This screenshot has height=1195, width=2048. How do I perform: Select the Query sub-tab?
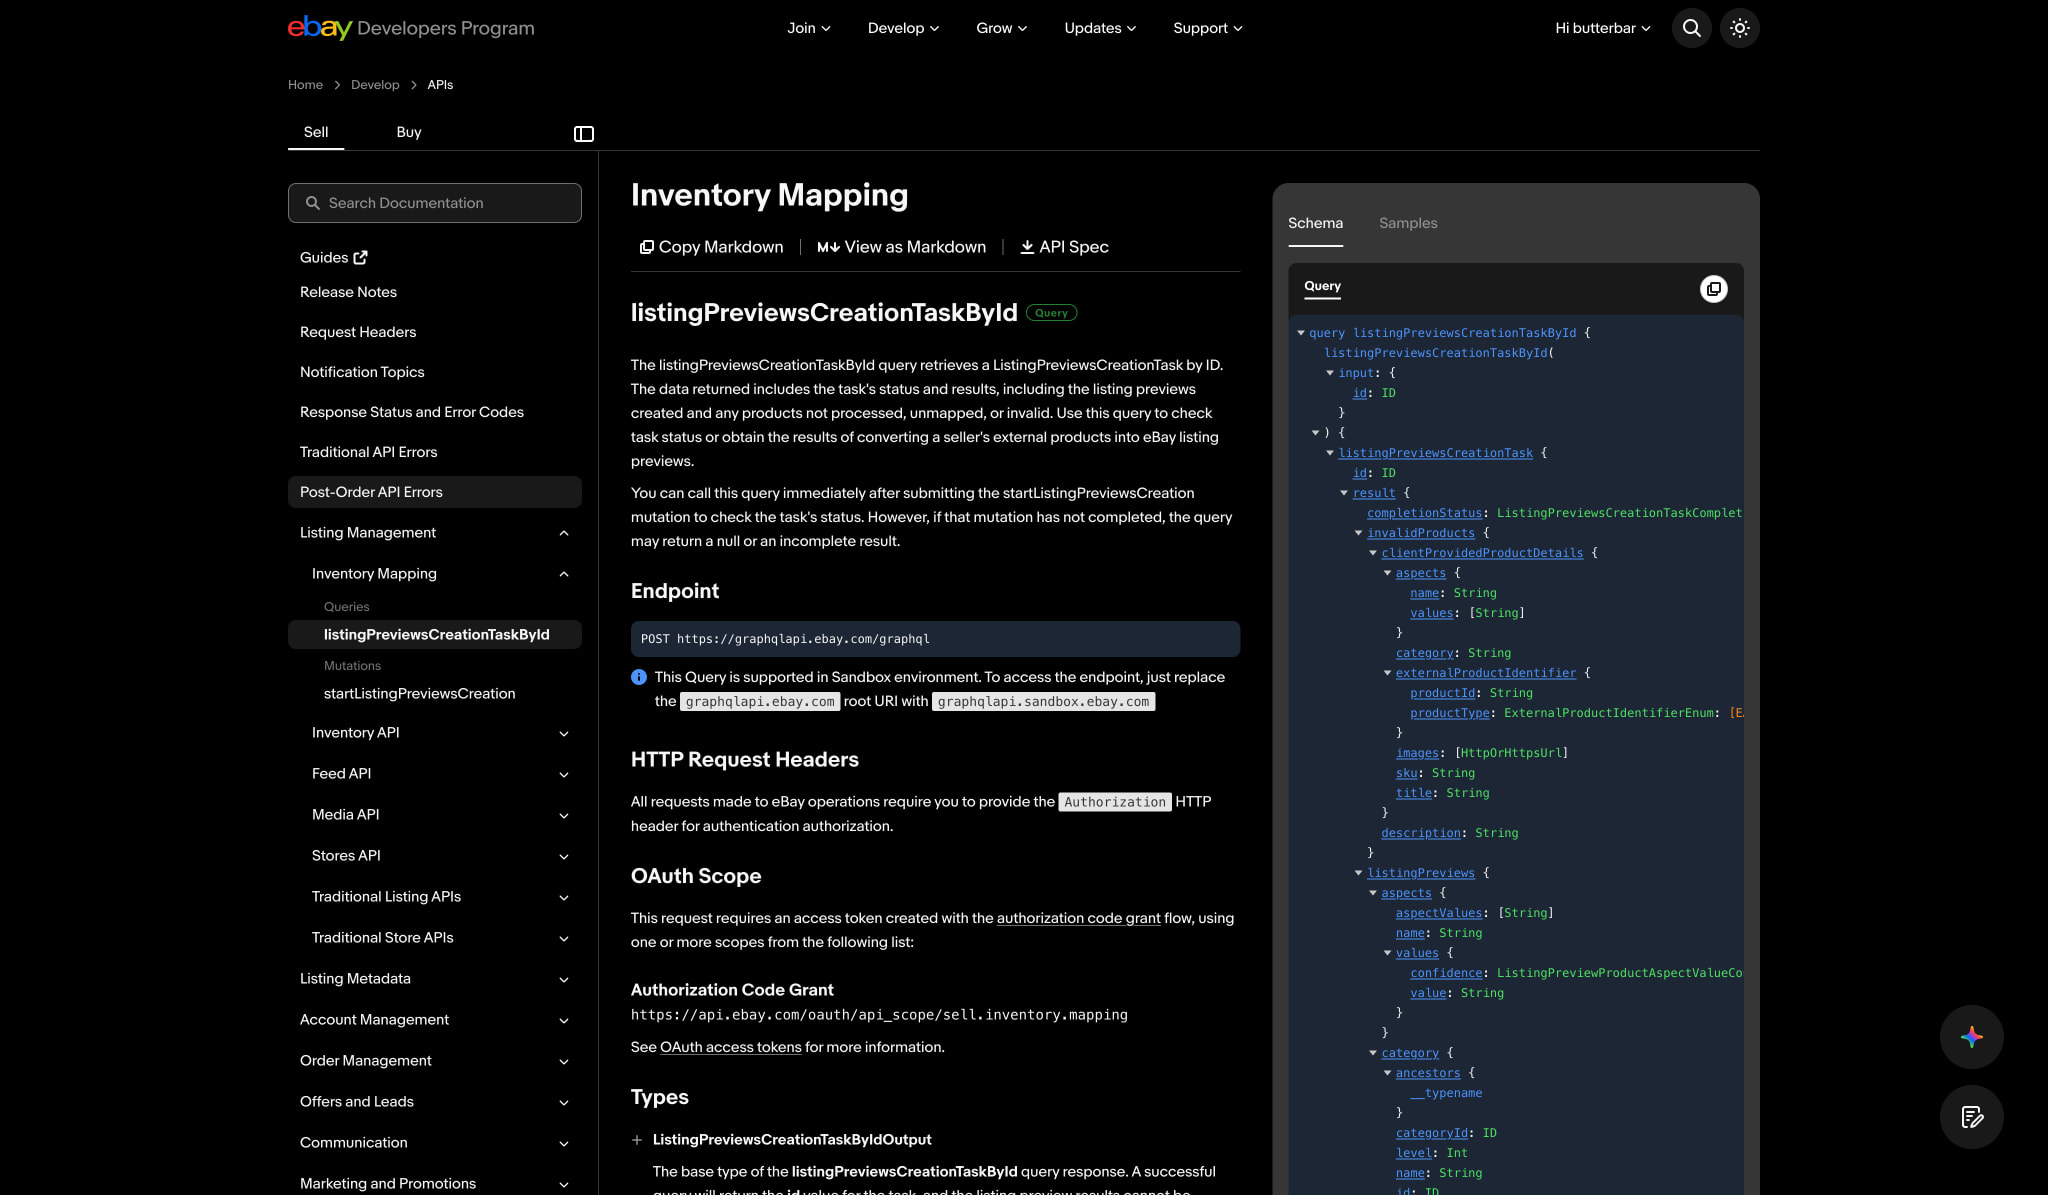(1322, 287)
